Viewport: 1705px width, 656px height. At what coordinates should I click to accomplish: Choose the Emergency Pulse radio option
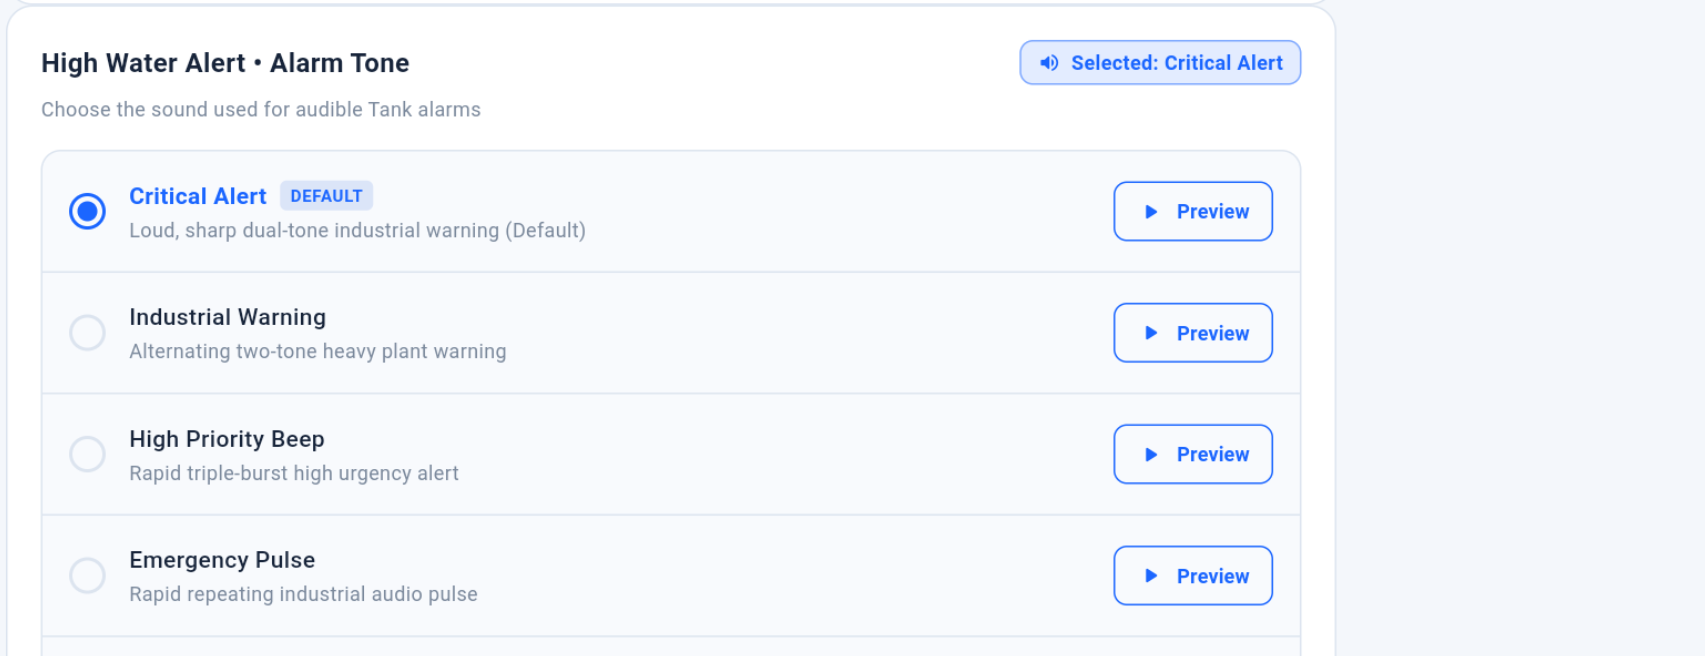pos(87,576)
